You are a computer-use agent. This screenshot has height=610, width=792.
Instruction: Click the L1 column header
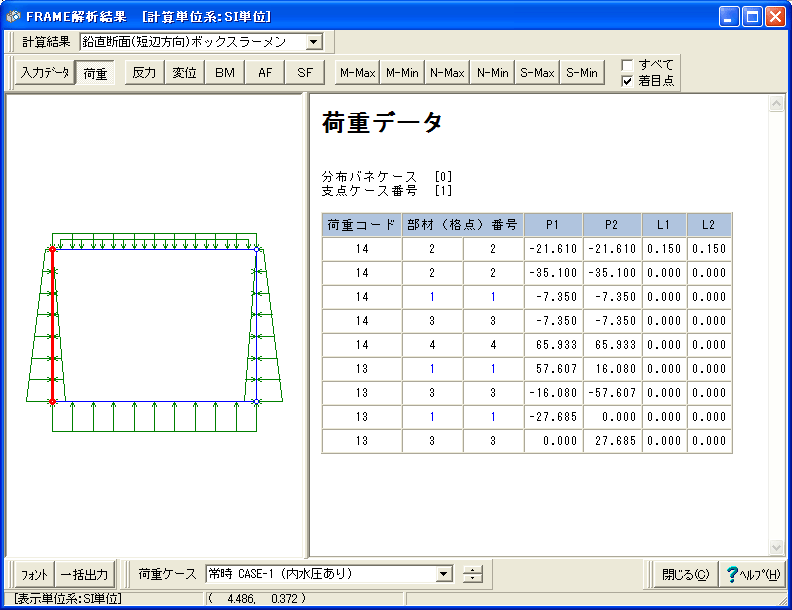(664, 225)
